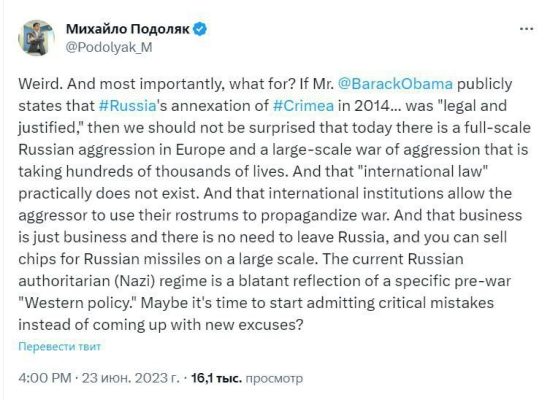550x400 pixels.
Task: Open the @BarackObama mention
Action: point(395,84)
